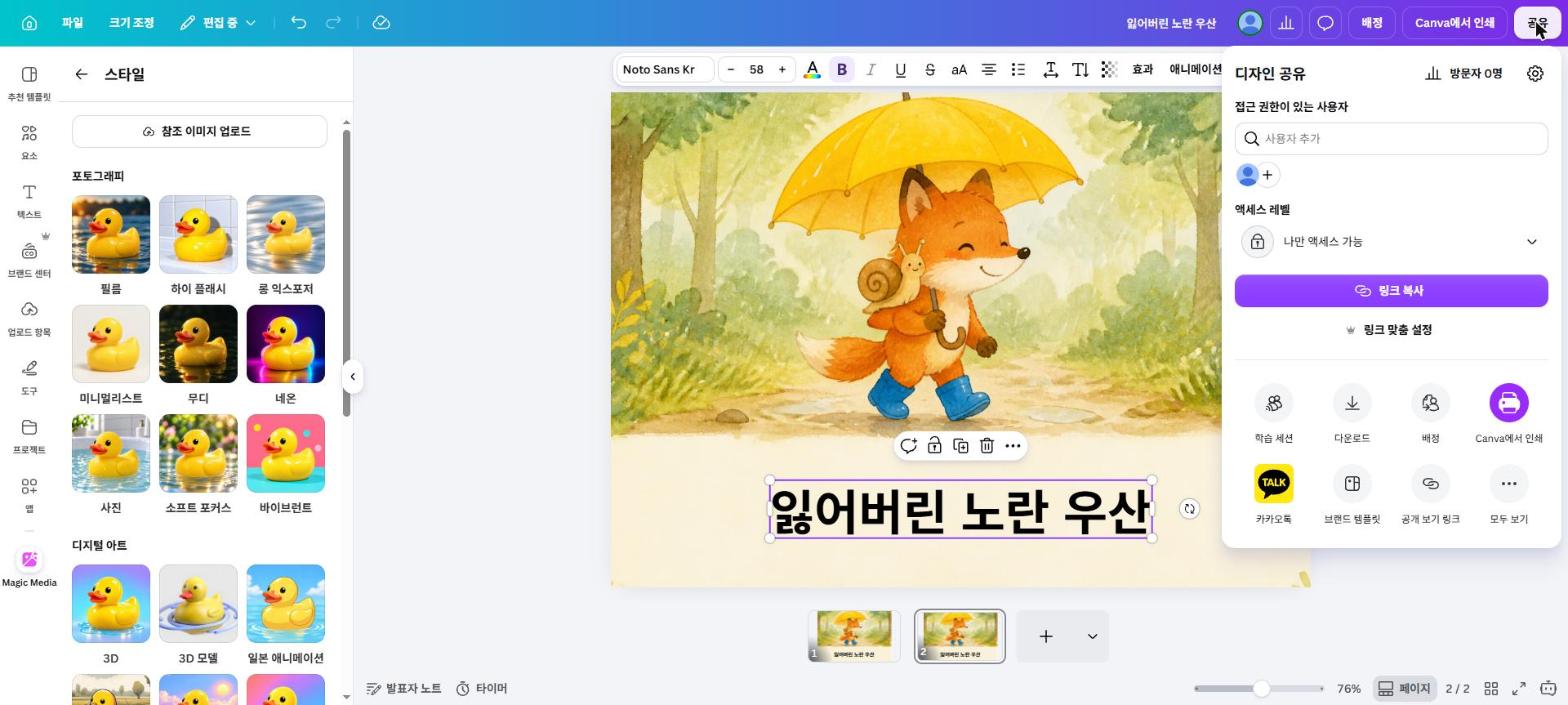The height and width of the screenshot is (705, 1568).
Task: Open text color picker
Action: 812,69
